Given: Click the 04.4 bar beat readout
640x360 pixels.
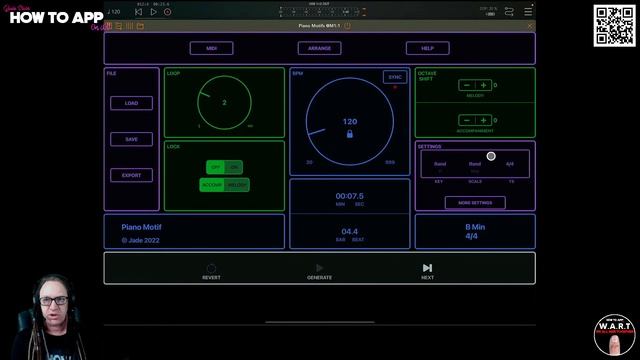Looking at the screenshot, I should coord(349,231).
